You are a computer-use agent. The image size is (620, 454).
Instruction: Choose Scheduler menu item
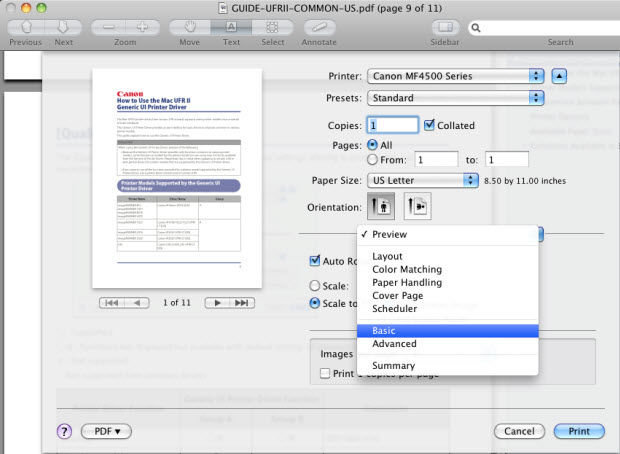(448, 308)
